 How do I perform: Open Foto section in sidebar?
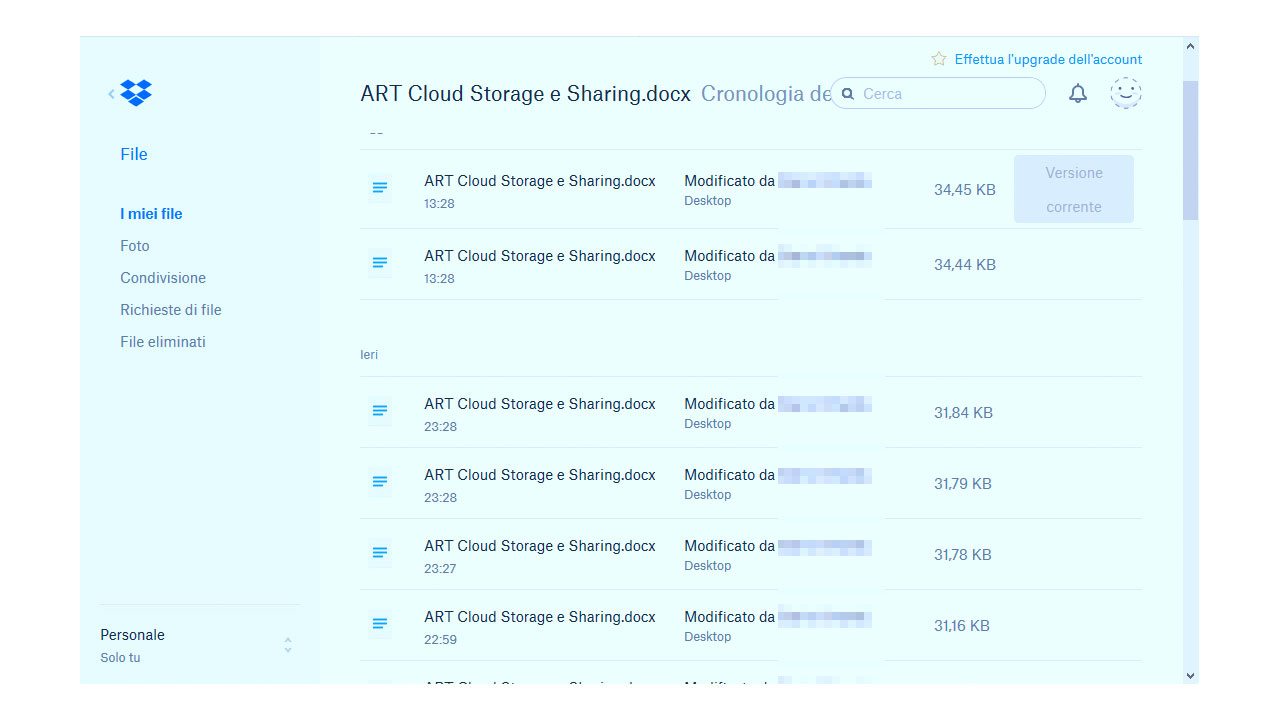pyautogui.click(x=135, y=246)
